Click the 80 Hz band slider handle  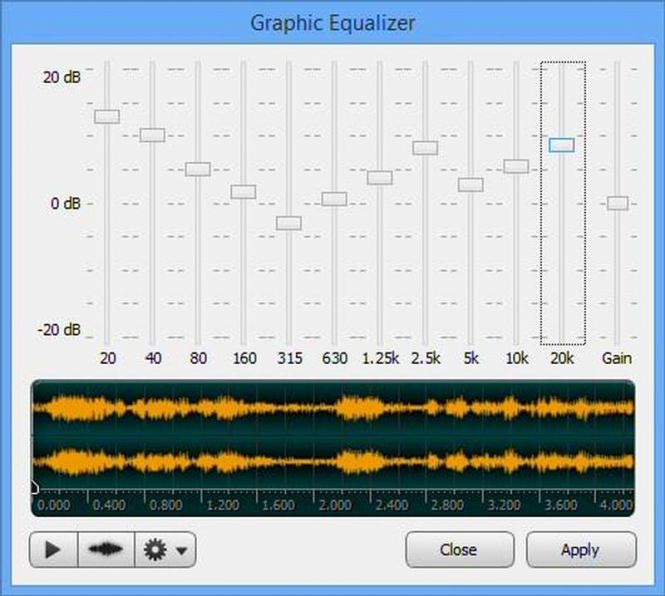pos(198,169)
